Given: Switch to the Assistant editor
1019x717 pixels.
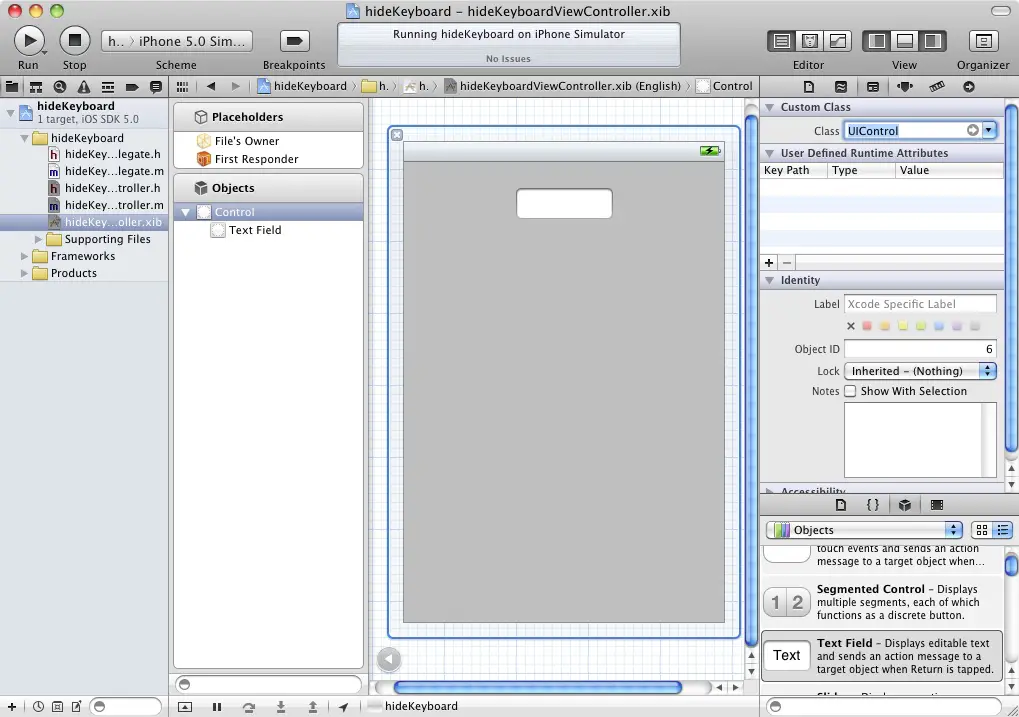Looking at the screenshot, I should [811, 41].
